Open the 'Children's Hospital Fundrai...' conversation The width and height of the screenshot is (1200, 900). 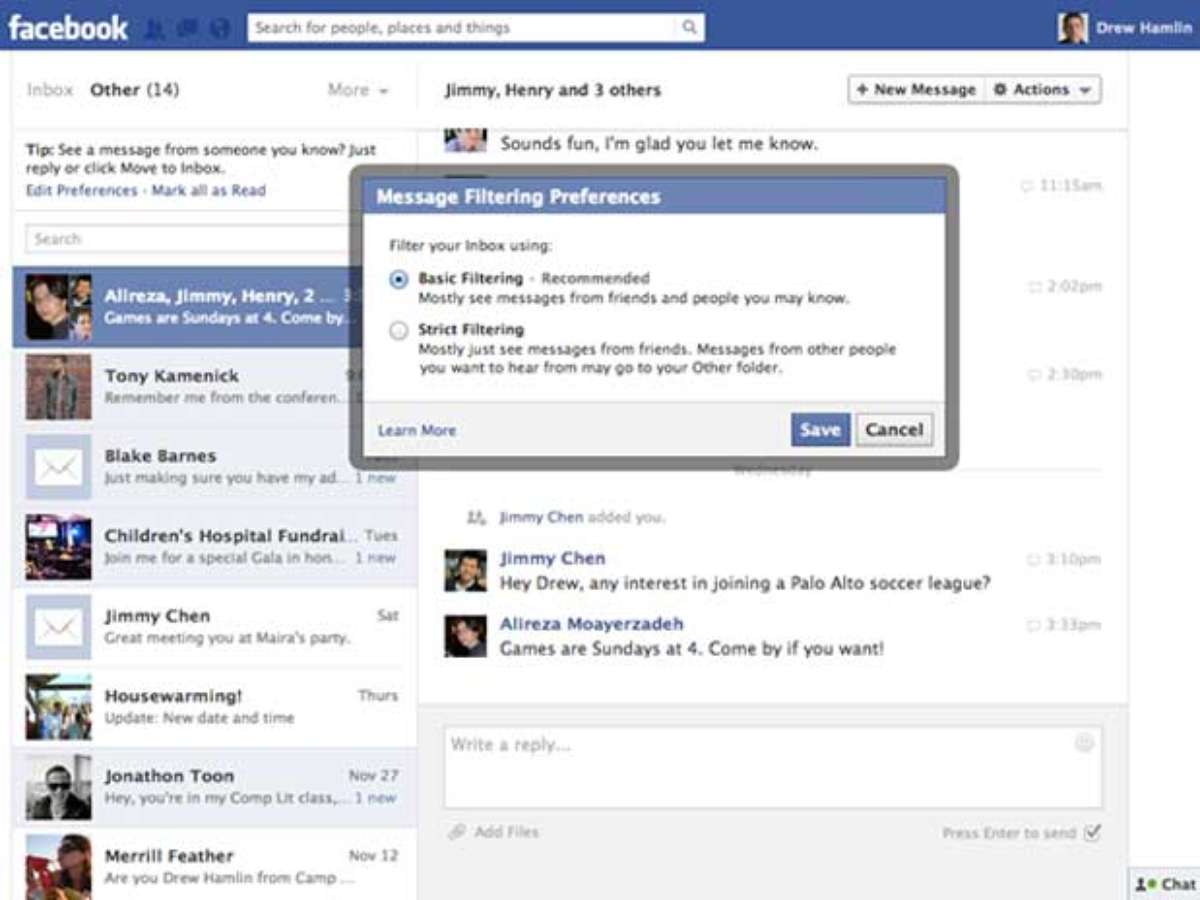click(215, 547)
